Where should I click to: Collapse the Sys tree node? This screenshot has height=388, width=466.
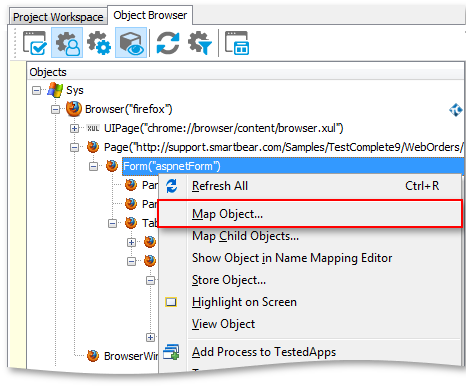(36, 90)
